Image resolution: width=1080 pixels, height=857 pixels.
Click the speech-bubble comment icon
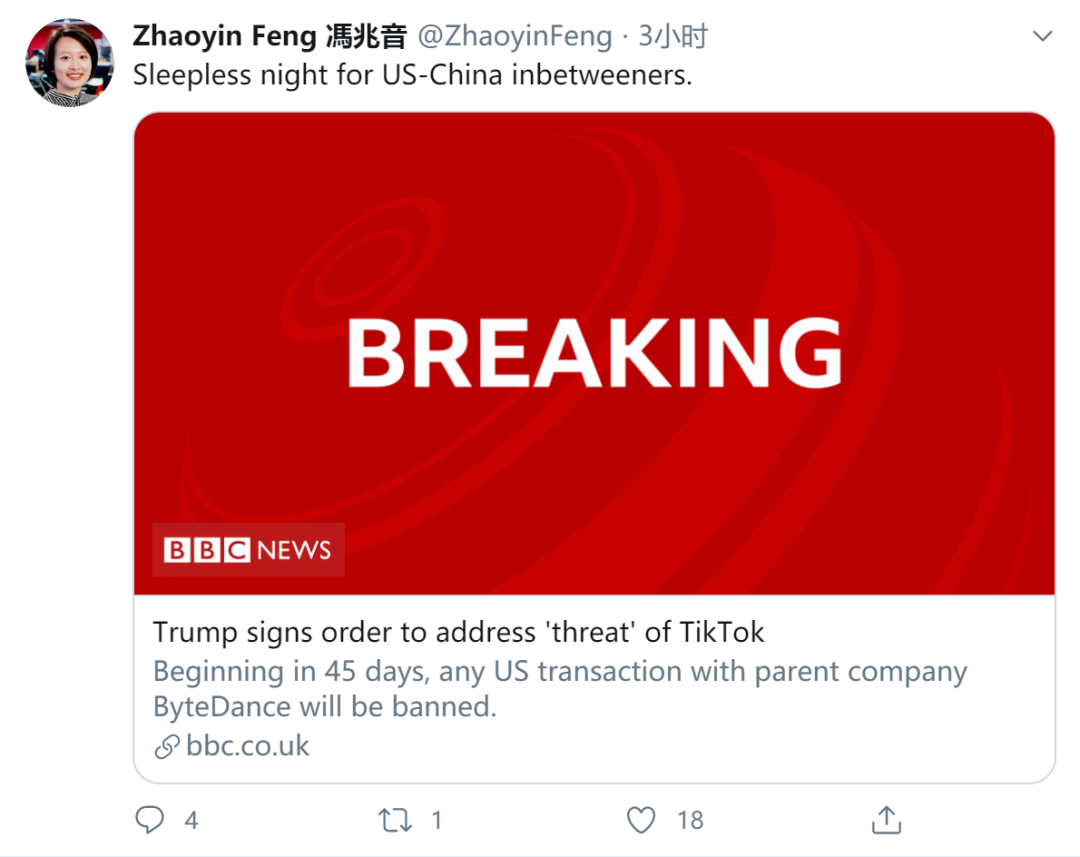149,819
